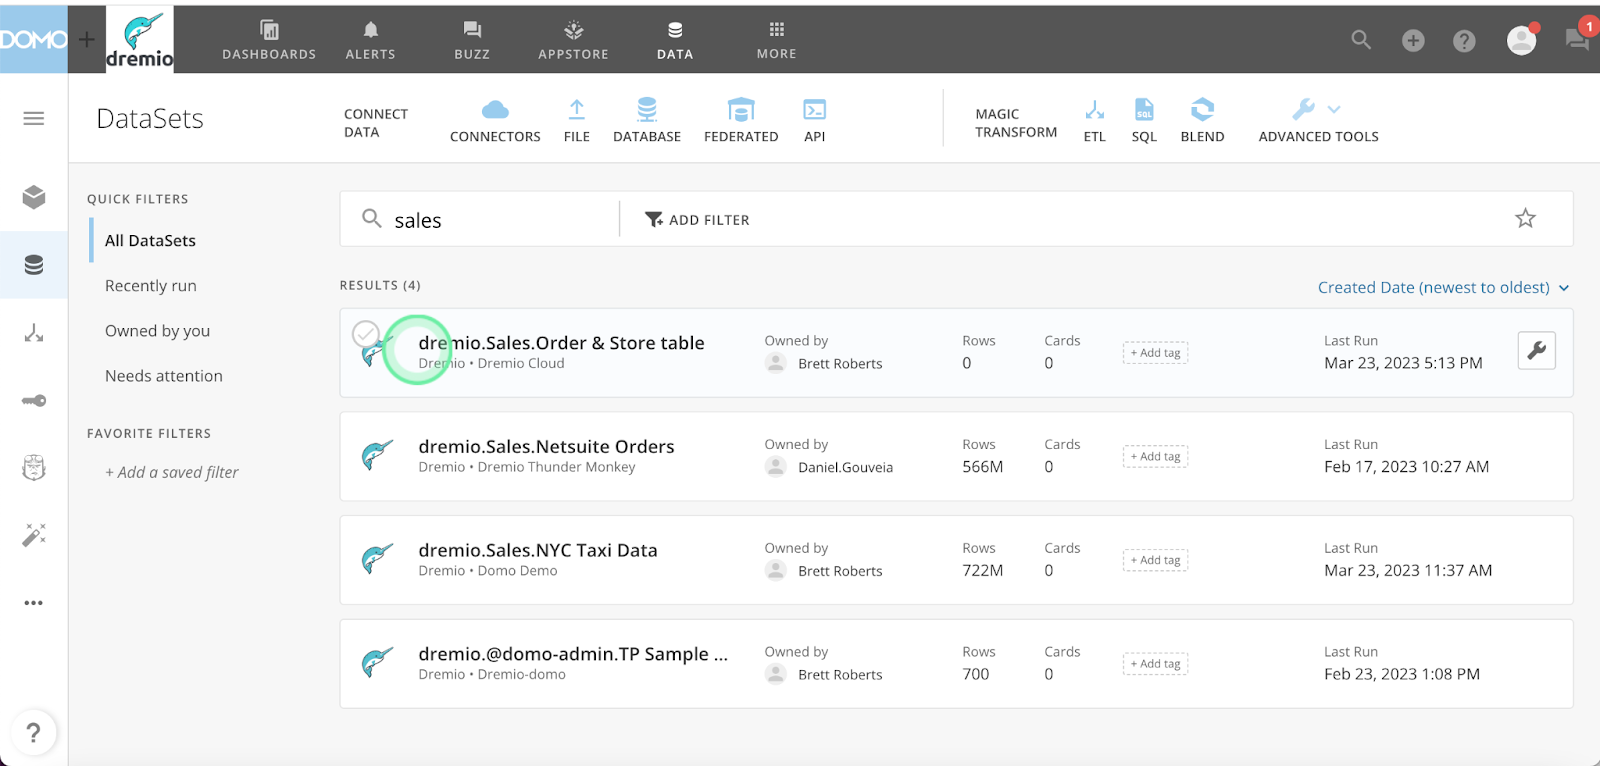1600x766 pixels.
Task: Click the add plus circle icon in header
Action: (1413, 40)
